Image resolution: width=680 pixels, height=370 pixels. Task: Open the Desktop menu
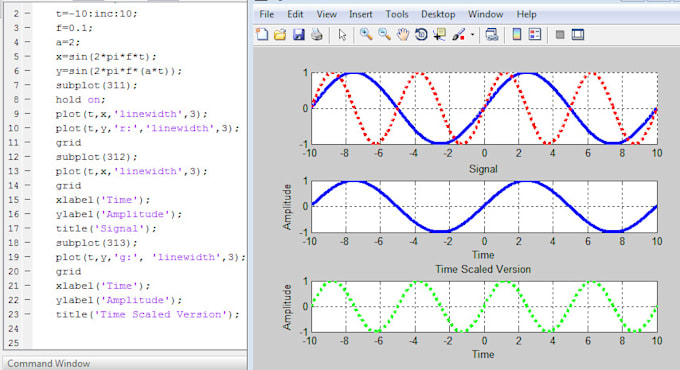point(438,14)
